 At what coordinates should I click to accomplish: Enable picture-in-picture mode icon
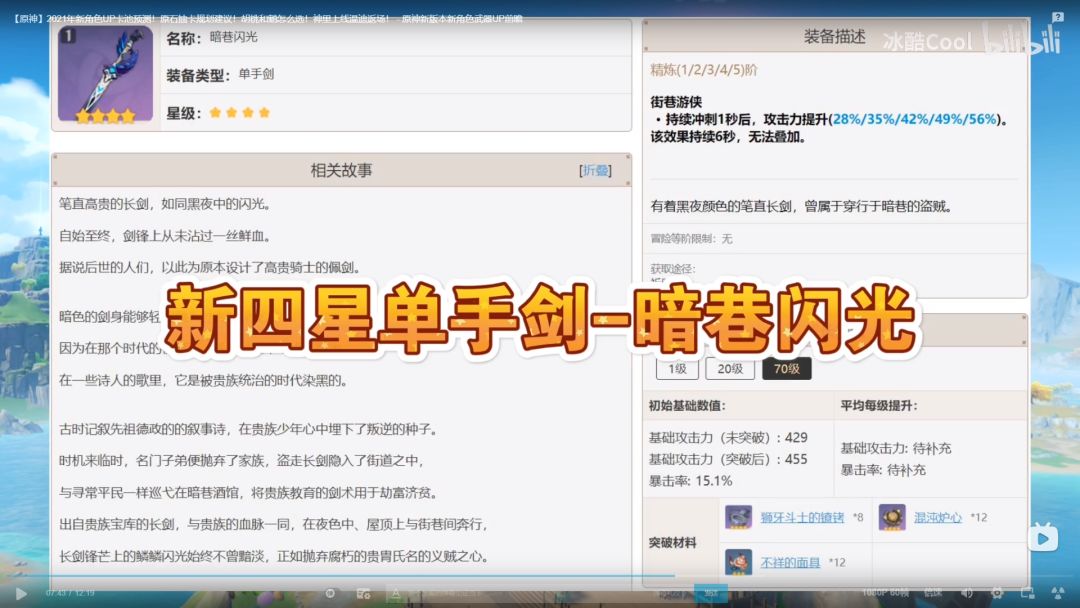1028,593
